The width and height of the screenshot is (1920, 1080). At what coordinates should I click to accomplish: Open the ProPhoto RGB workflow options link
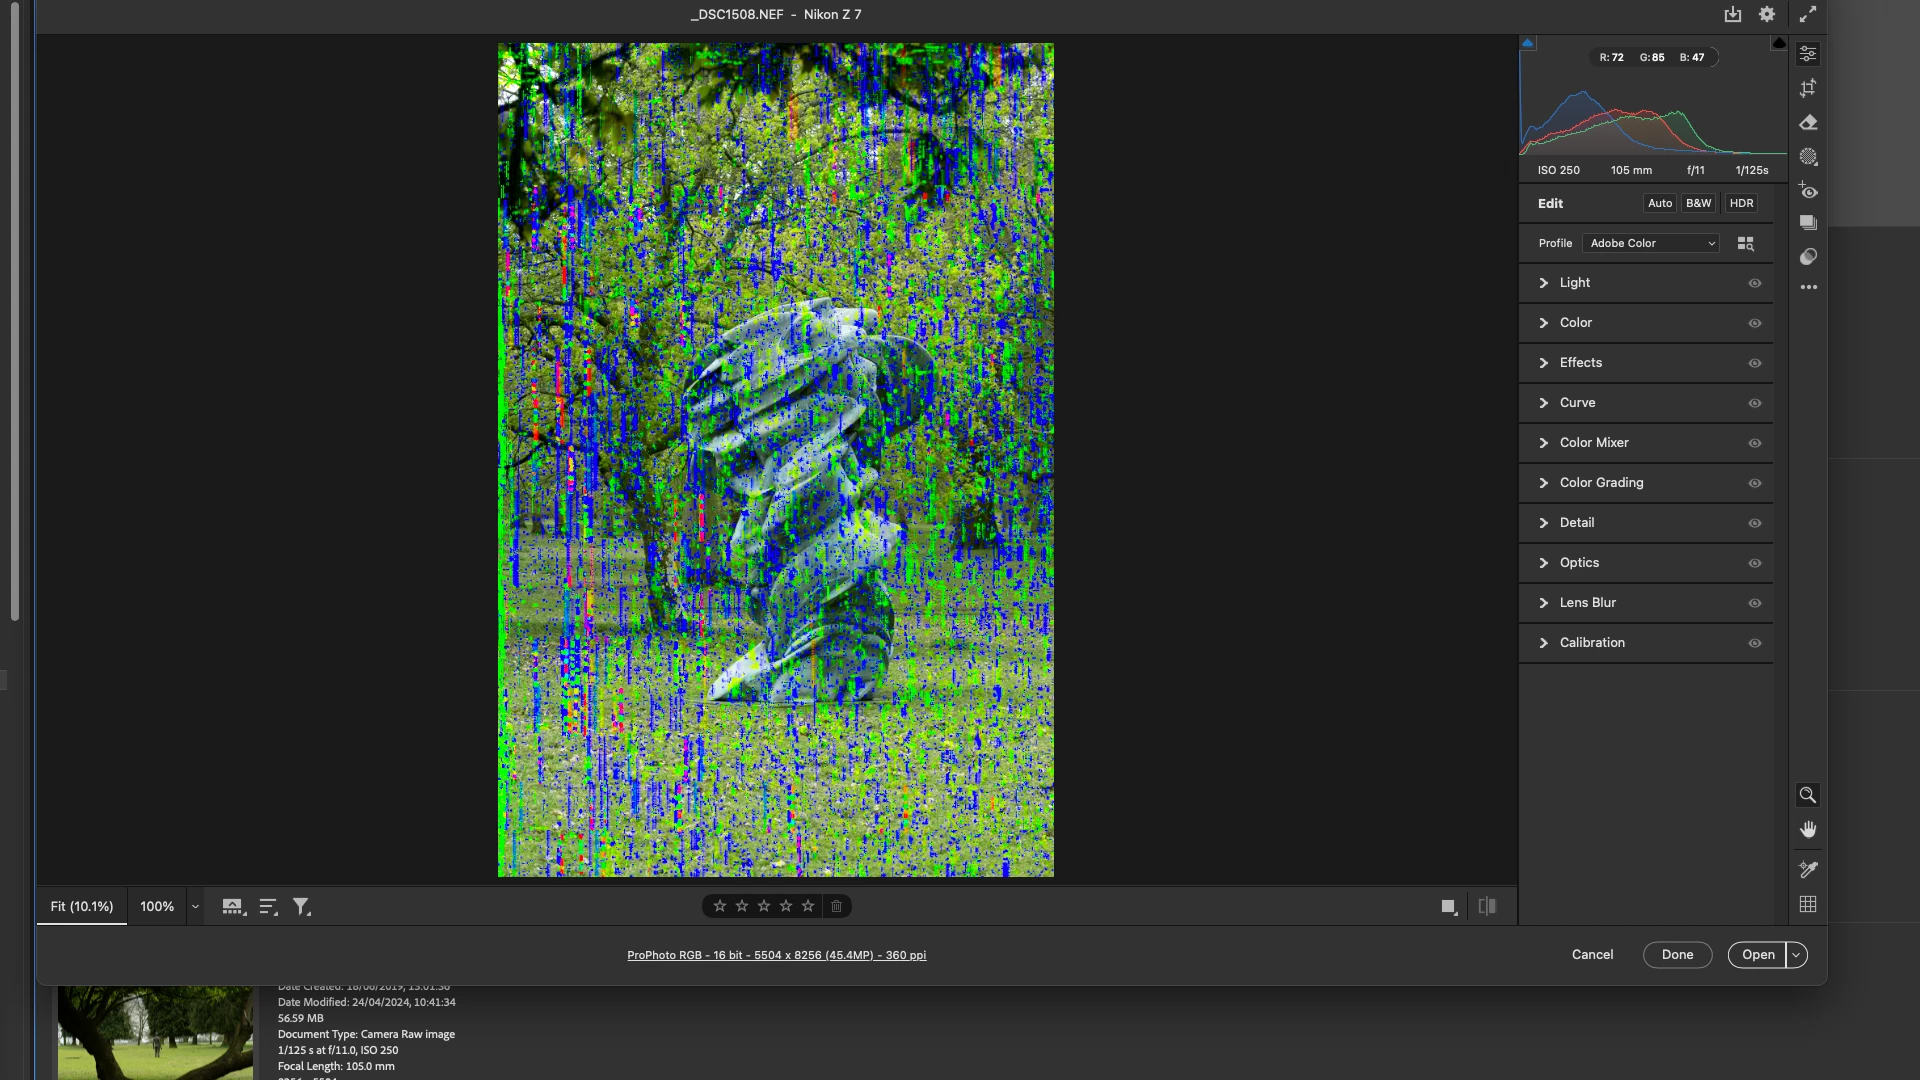776,955
